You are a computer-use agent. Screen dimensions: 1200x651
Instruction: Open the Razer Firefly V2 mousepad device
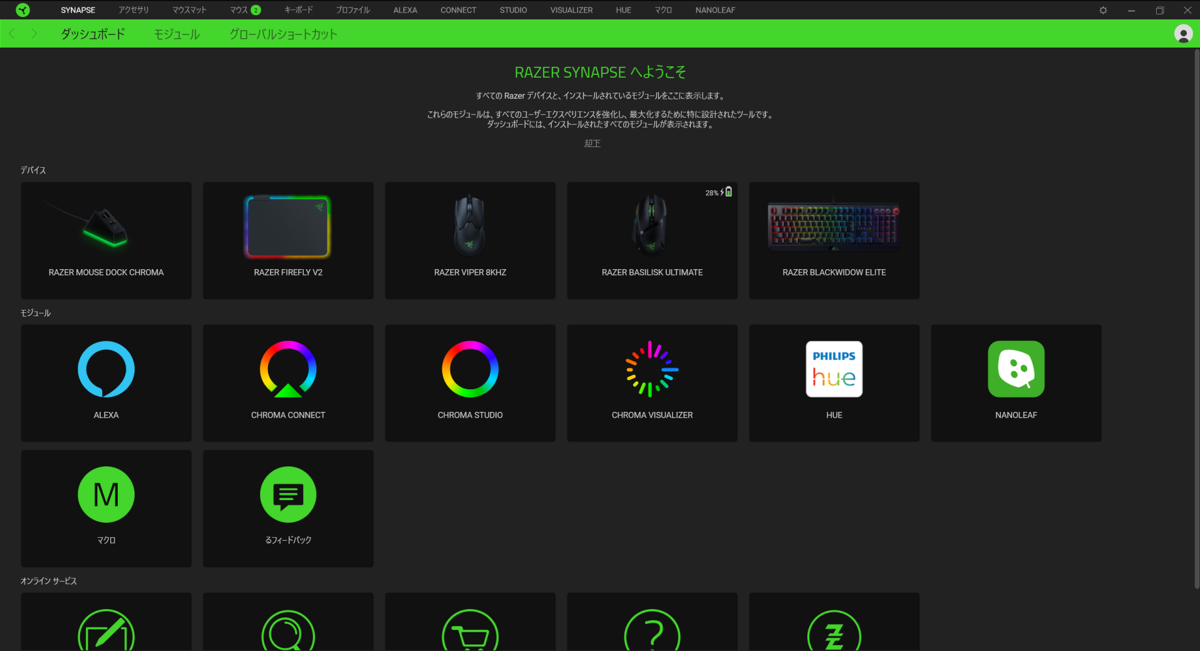(288, 240)
